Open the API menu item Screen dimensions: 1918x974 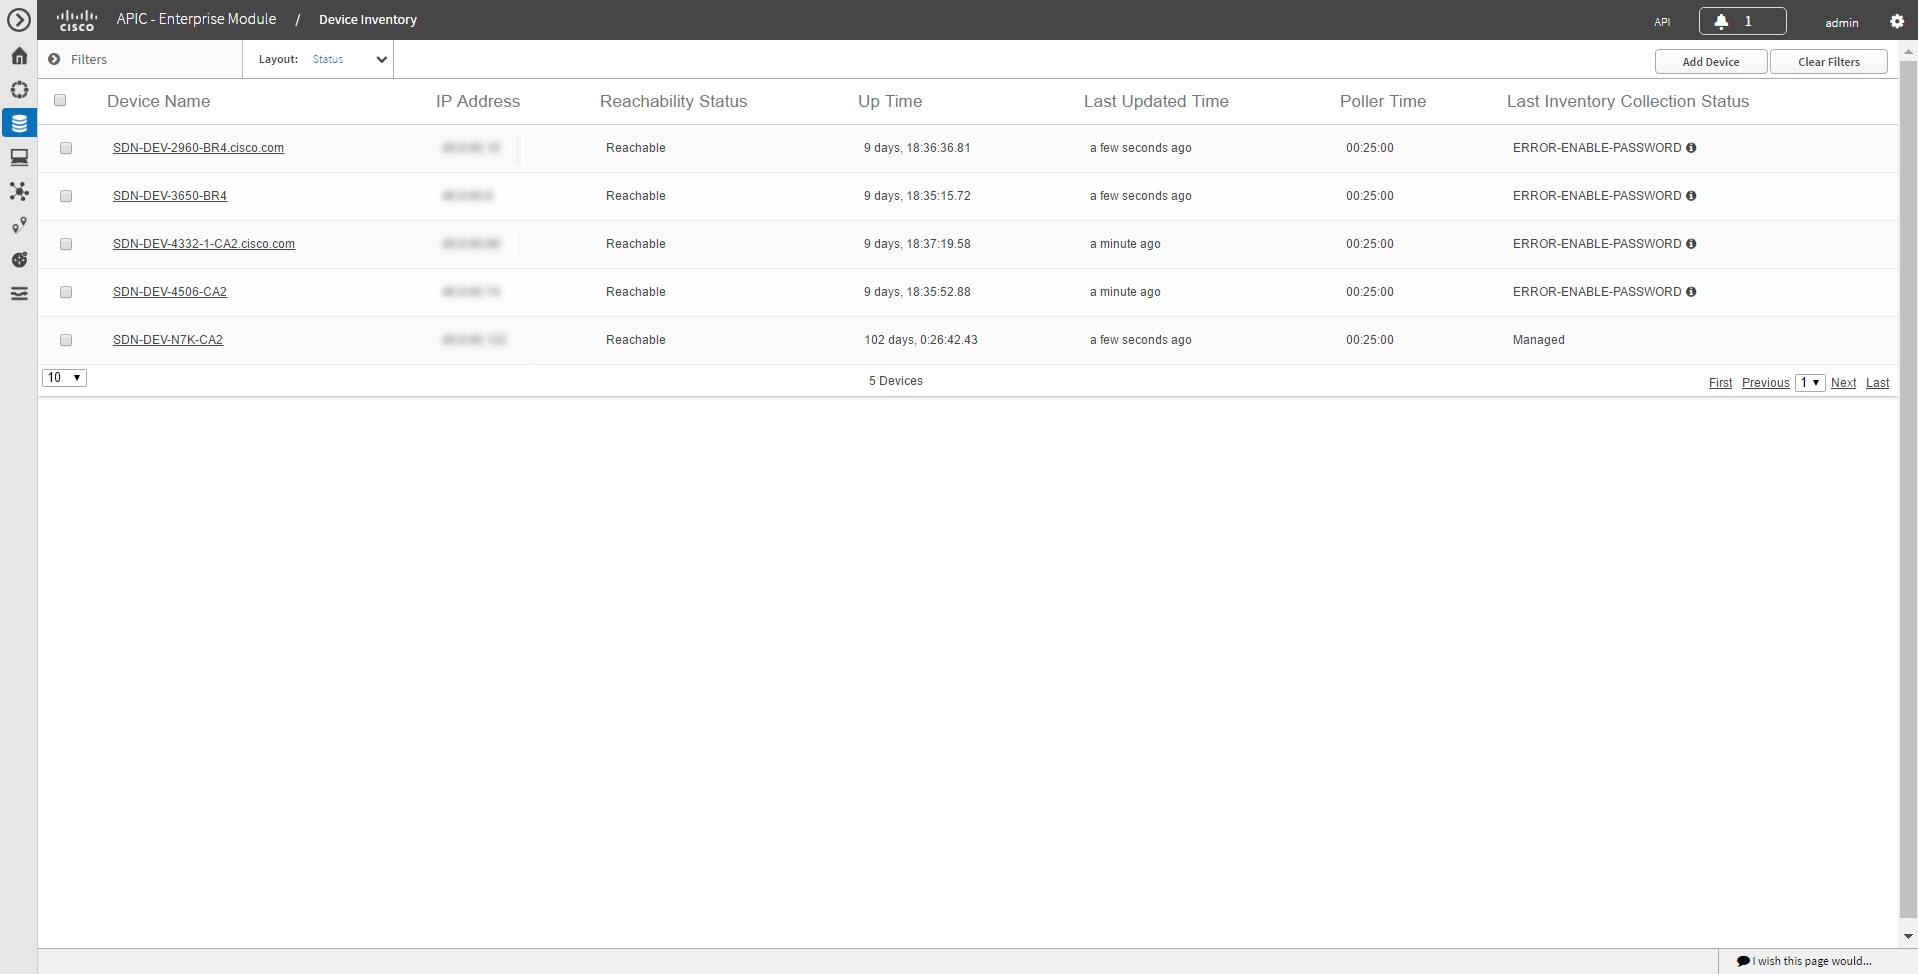[x=1663, y=21]
